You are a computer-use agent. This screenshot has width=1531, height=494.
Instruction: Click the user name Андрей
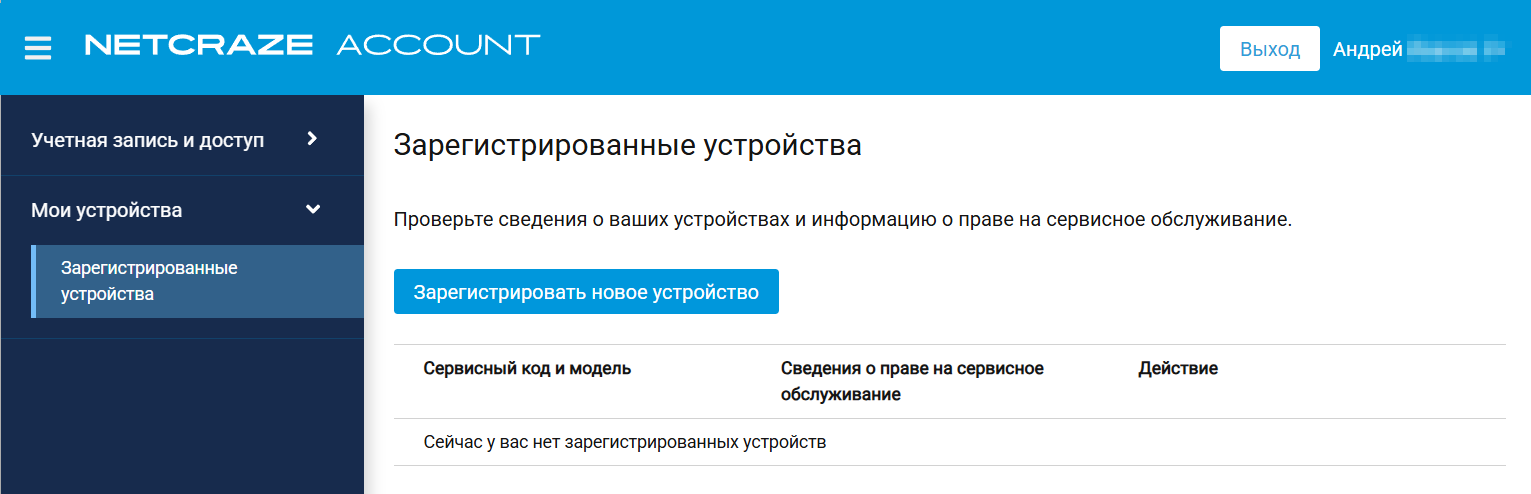tap(1367, 49)
